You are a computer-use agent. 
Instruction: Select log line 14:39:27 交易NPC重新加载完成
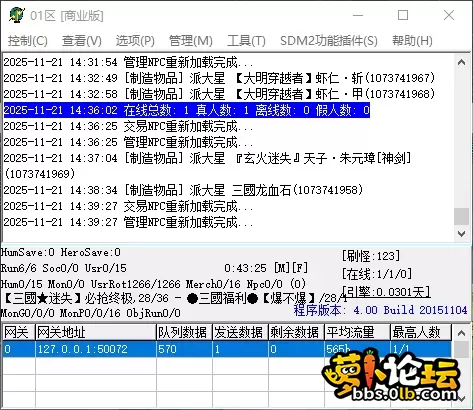128,206
